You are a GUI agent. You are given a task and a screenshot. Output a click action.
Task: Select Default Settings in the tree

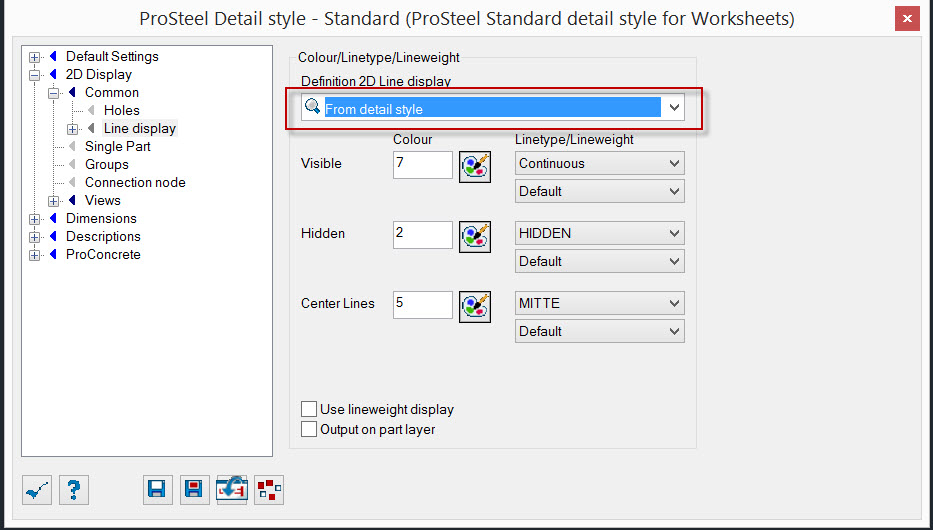(x=112, y=57)
